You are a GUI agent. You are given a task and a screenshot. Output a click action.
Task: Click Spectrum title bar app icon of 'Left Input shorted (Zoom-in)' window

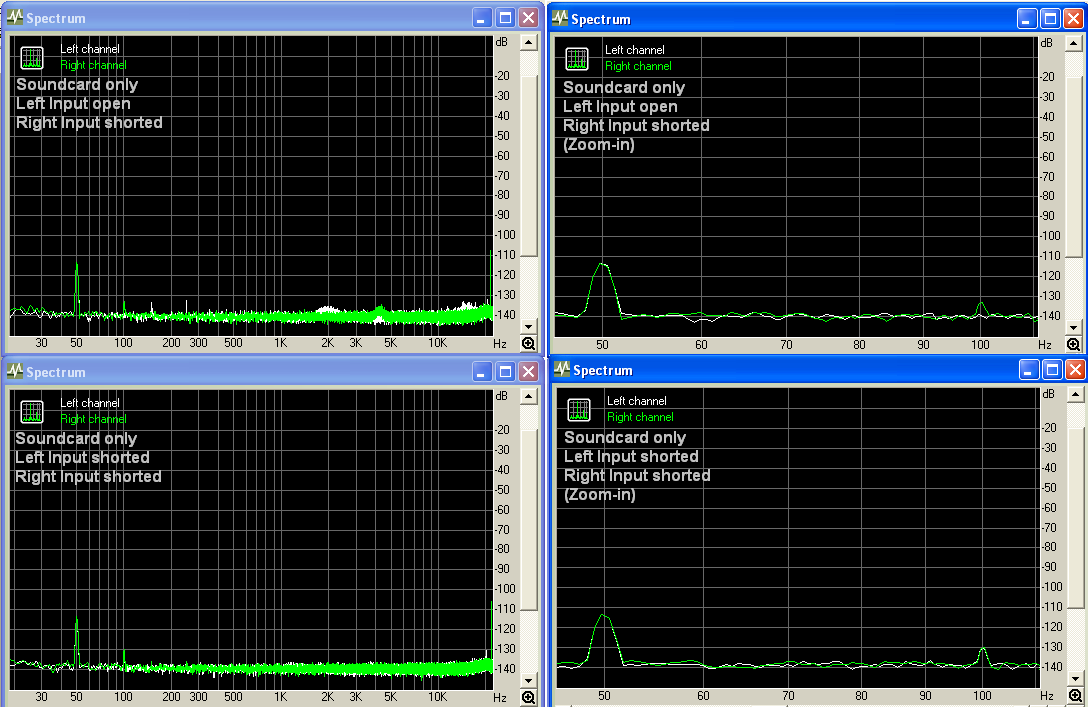(x=563, y=369)
